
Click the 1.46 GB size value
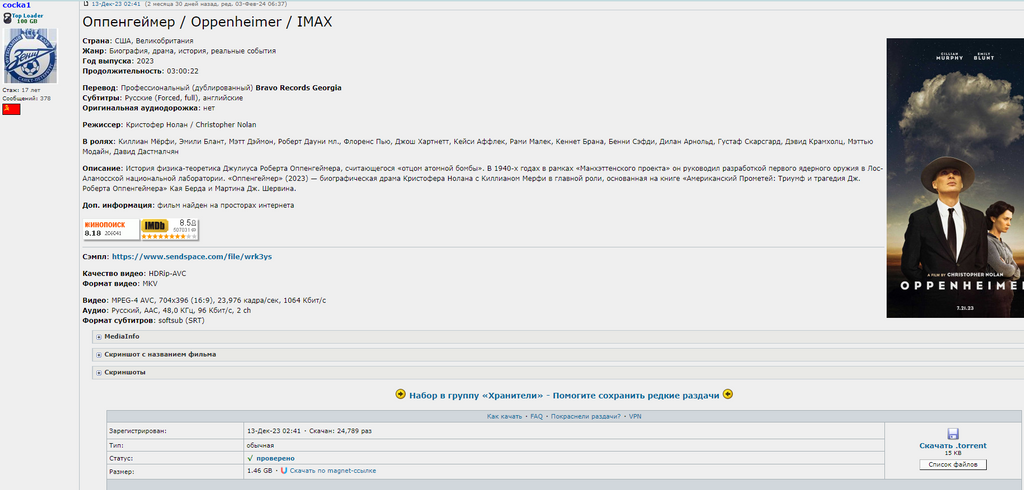tap(260, 470)
